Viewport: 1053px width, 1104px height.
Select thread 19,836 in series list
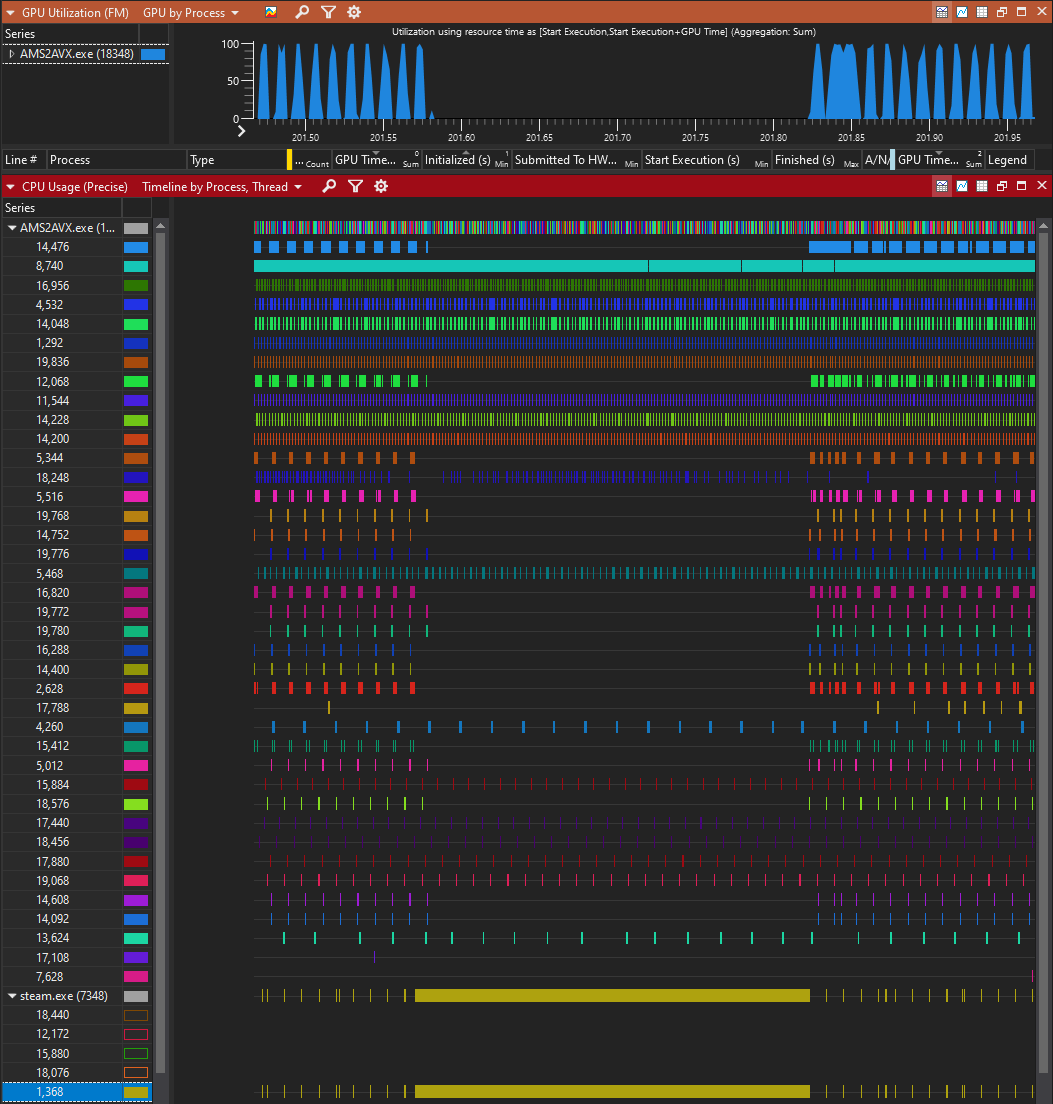53,362
